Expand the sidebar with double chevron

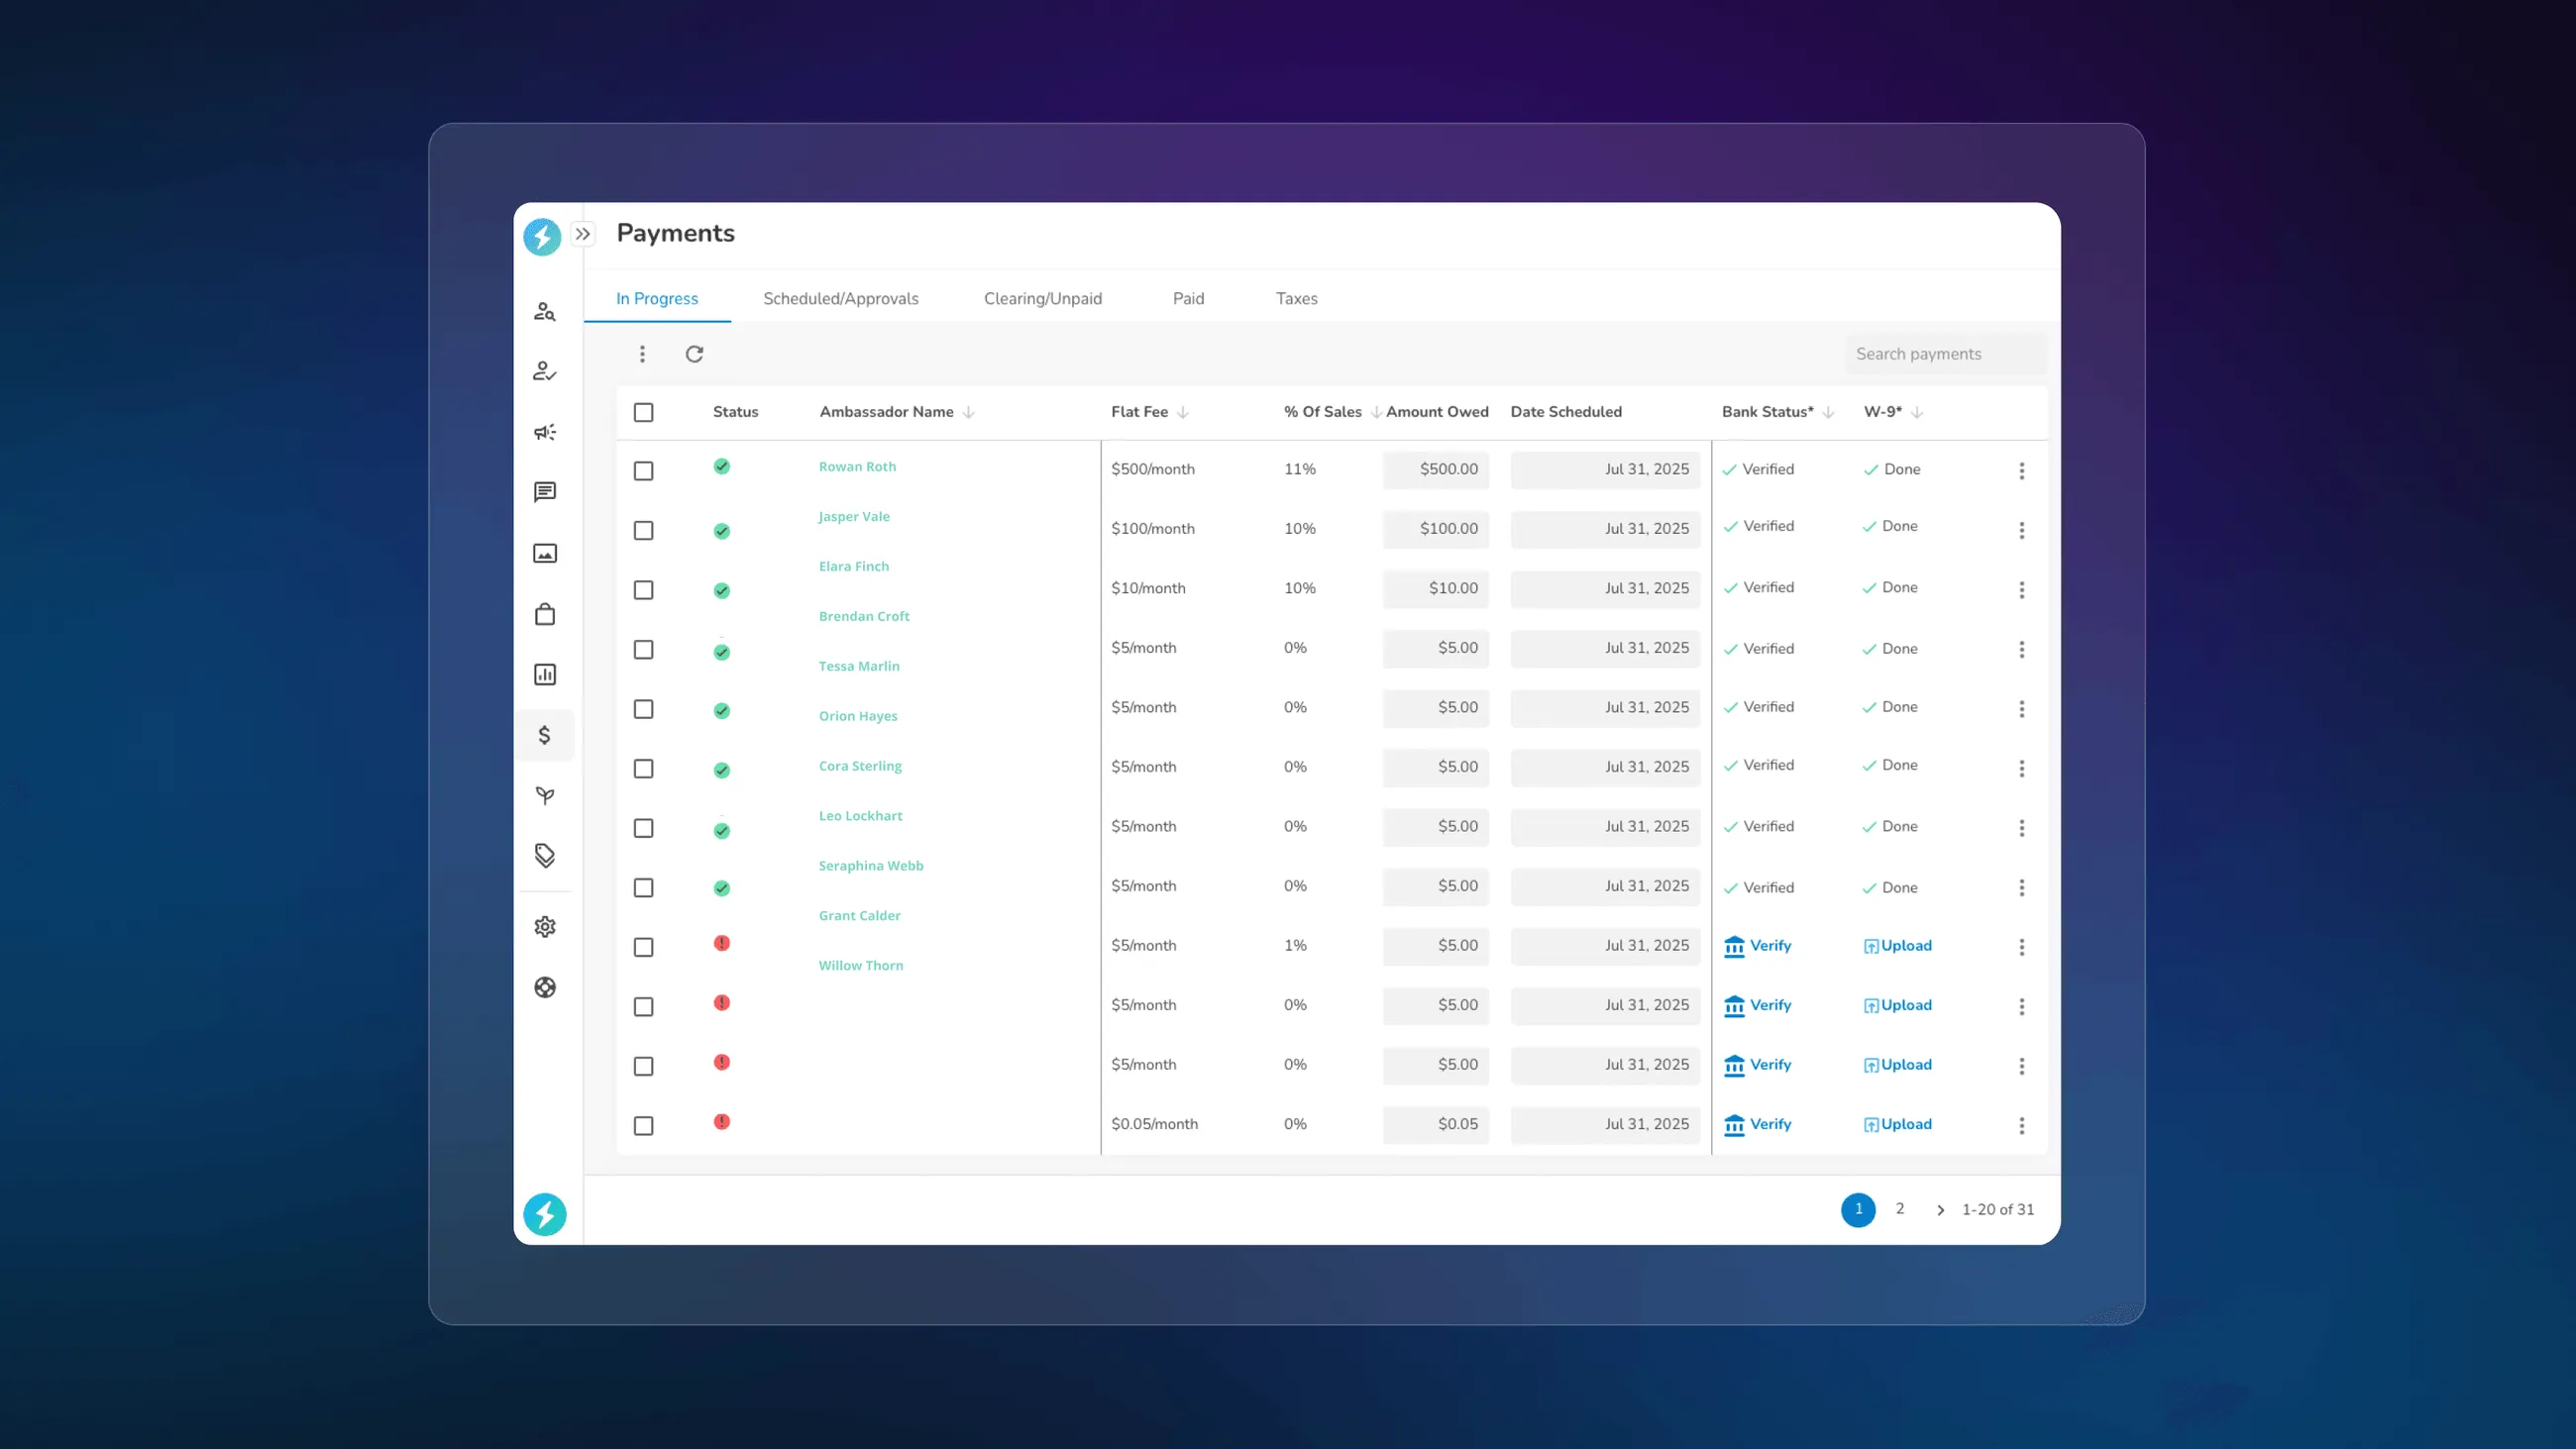pyautogui.click(x=583, y=234)
